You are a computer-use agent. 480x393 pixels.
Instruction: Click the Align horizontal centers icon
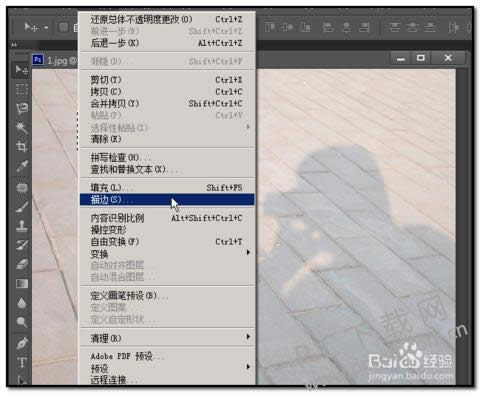point(347,27)
